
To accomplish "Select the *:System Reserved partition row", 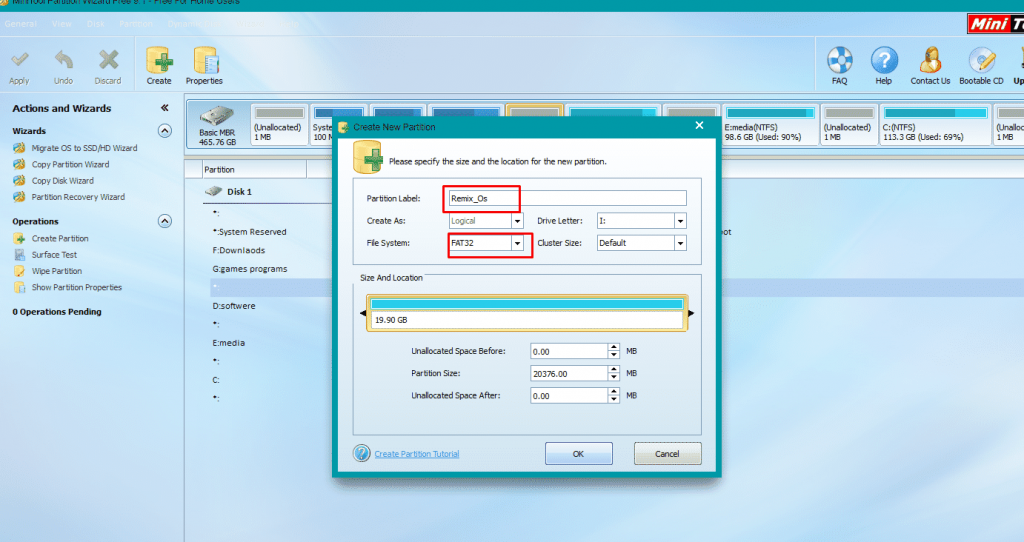I will (x=249, y=232).
